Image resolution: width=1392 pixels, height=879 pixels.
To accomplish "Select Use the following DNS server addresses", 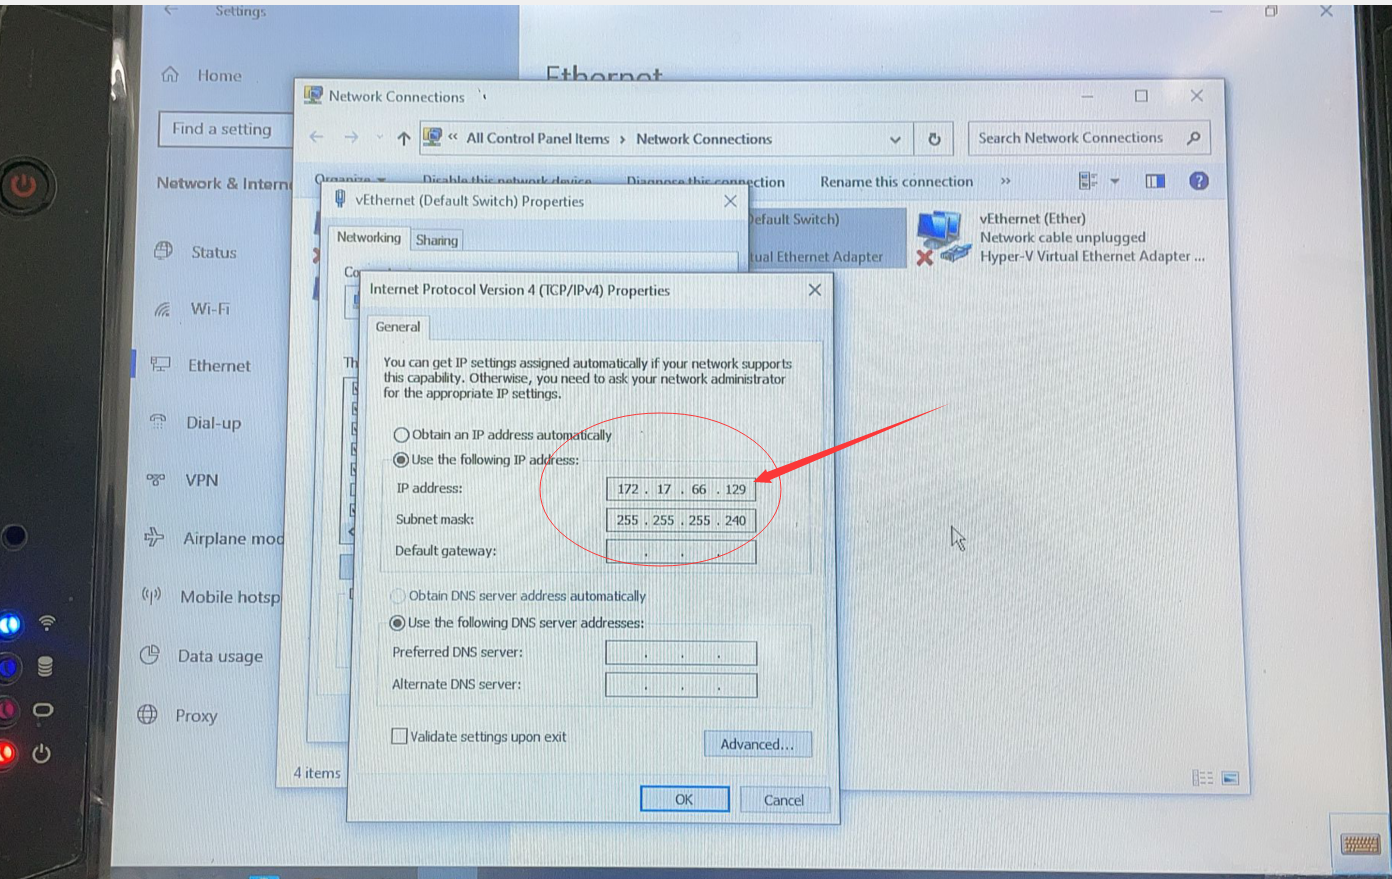I will [x=397, y=623].
